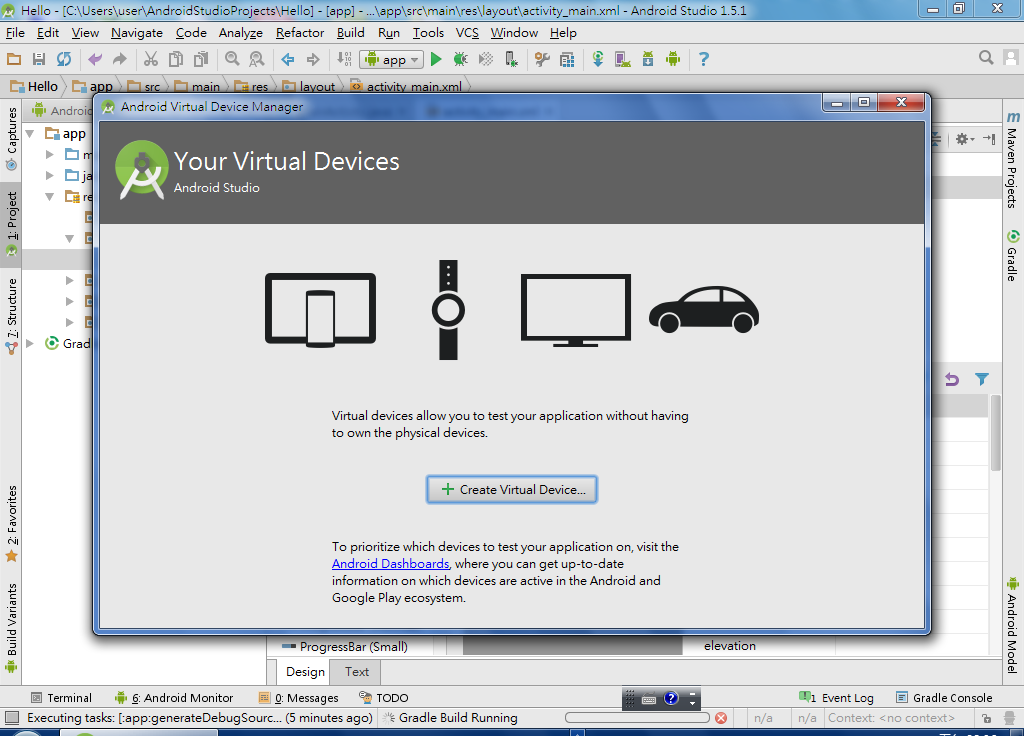Image resolution: width=1024 pixels, height=736 pixels.
Task: Toggle the Captures side panel tab
Action: 12,138
